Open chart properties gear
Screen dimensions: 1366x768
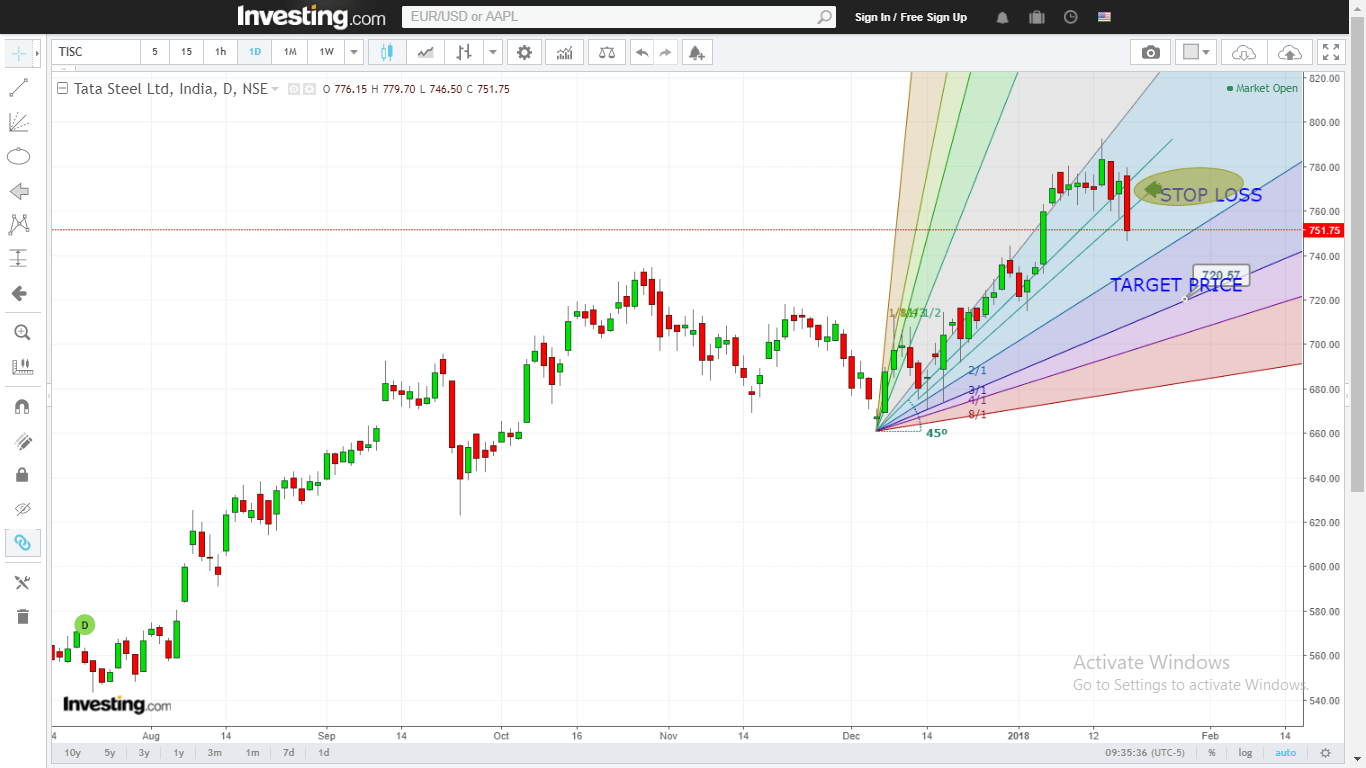click(524, 52)
